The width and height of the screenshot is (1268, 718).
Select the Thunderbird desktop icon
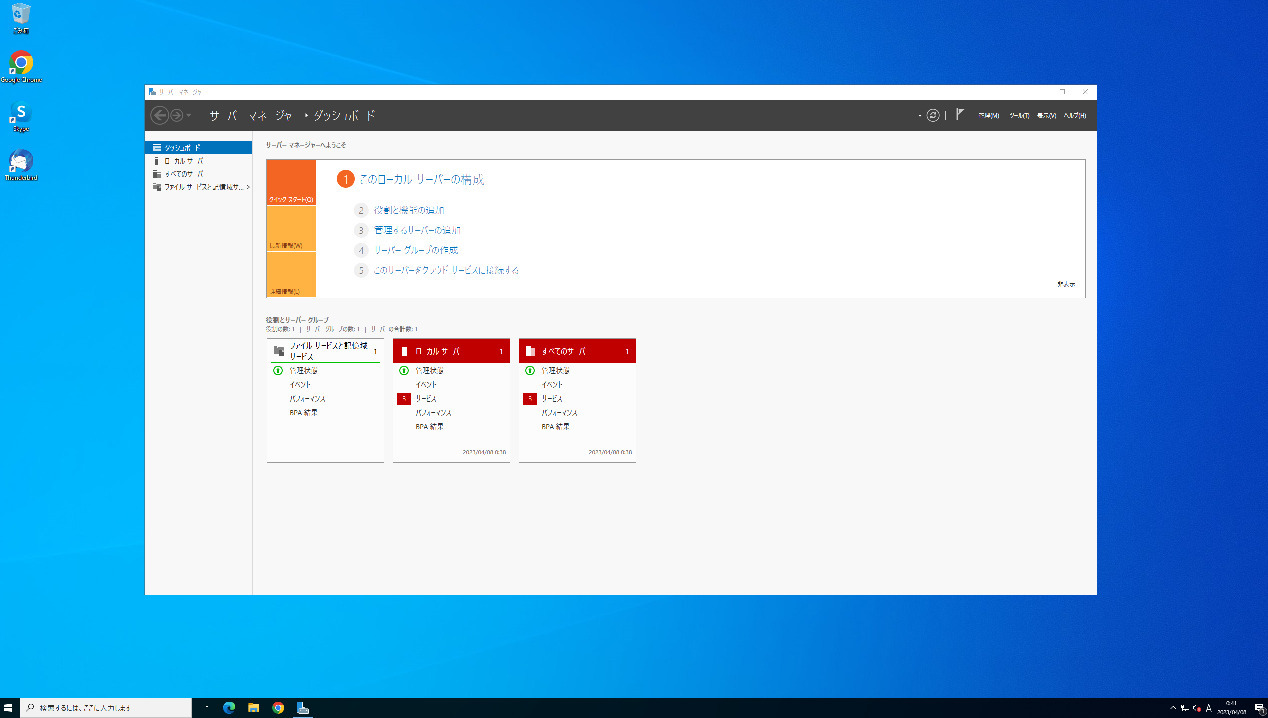[x=21, y=166]
